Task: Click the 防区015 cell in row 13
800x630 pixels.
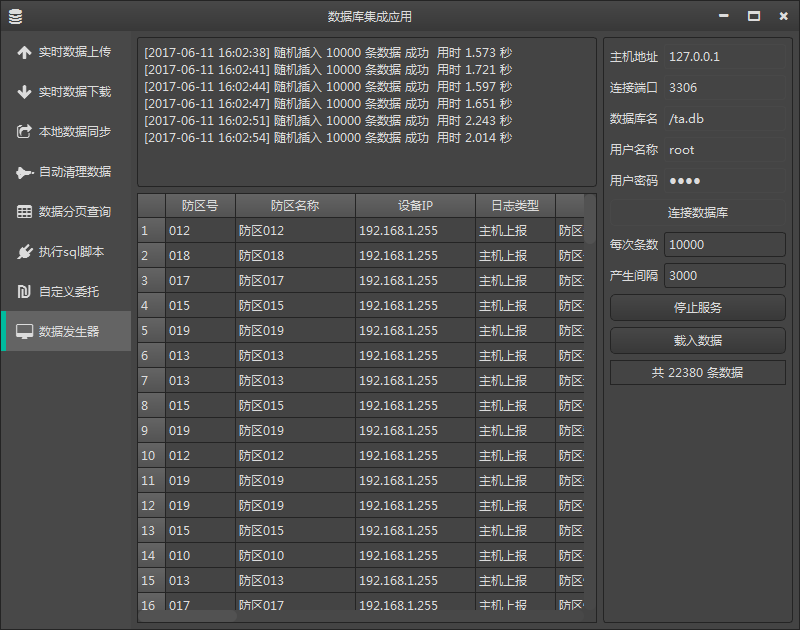Action: pyautogui.click(x=295, y=531)
